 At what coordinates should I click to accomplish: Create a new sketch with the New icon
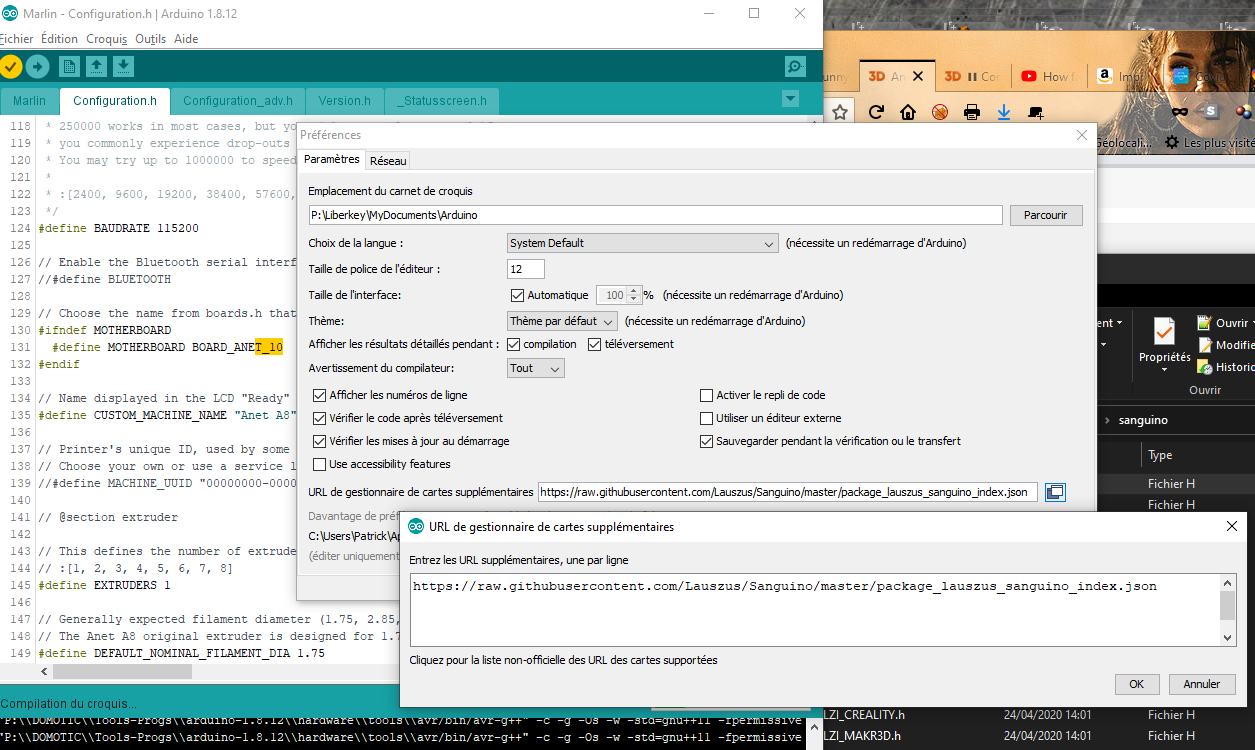(x=69, y=66)
